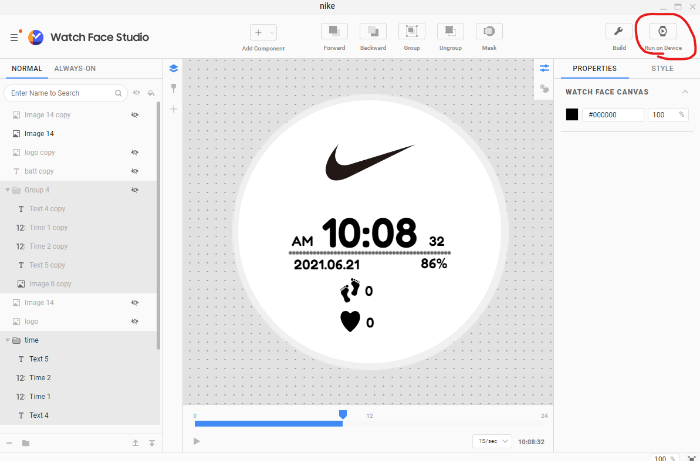Show the batt copy layer
This screenshot has height=461, width=700.
[134, 171]
